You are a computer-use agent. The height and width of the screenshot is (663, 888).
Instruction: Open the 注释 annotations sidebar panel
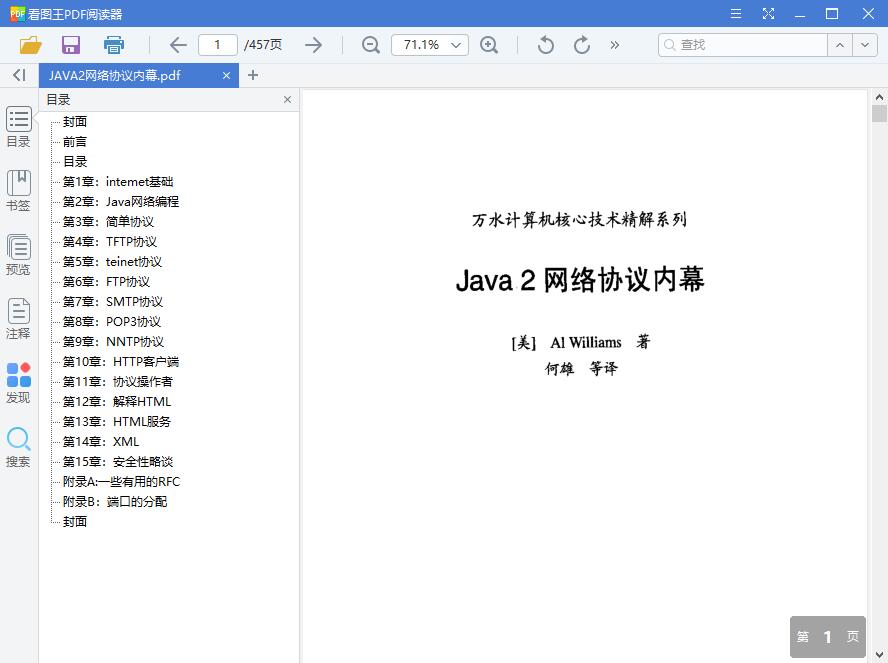[19, 319]
